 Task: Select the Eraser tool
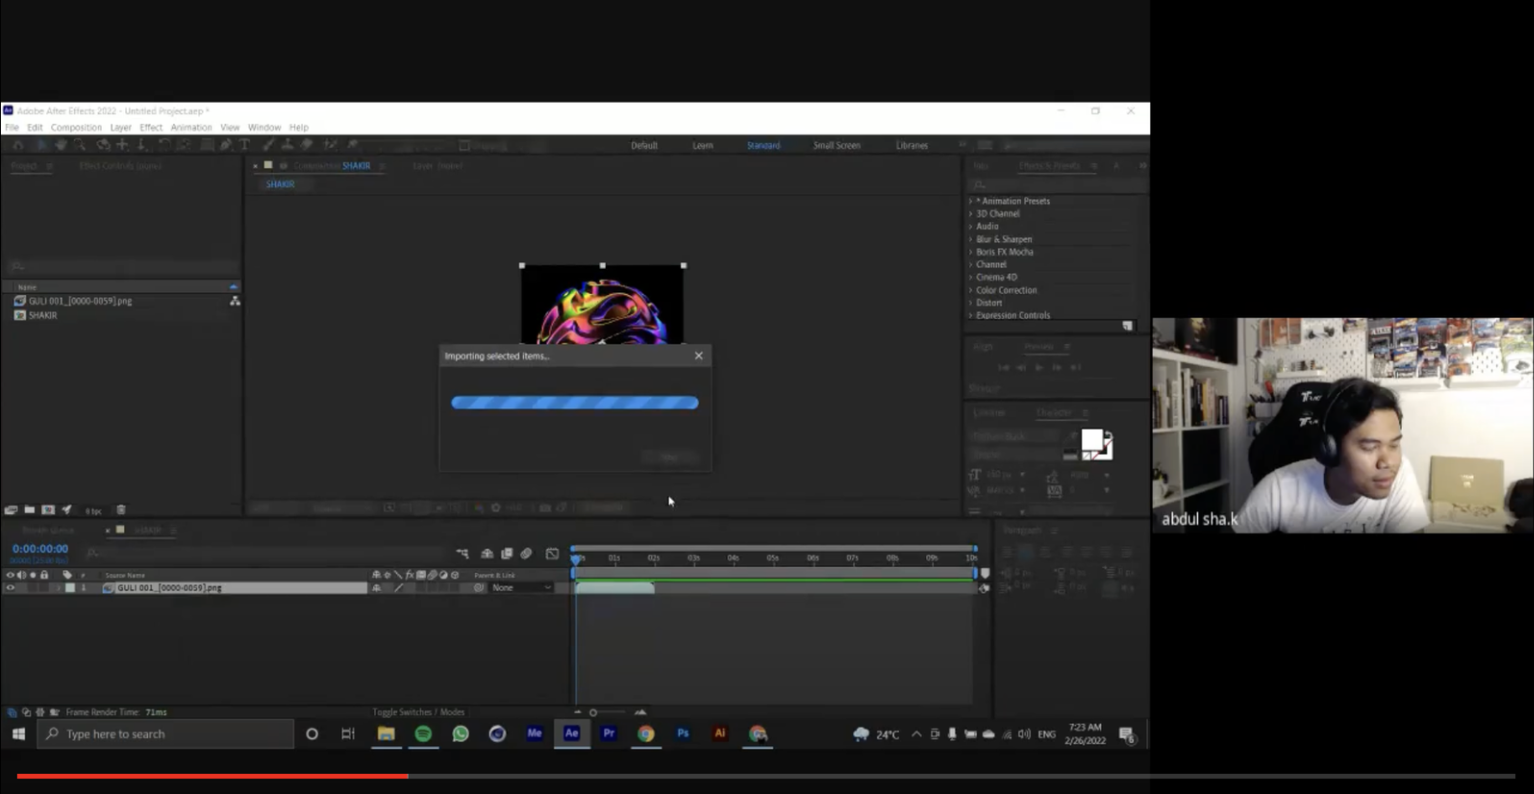tap(306, 145)
